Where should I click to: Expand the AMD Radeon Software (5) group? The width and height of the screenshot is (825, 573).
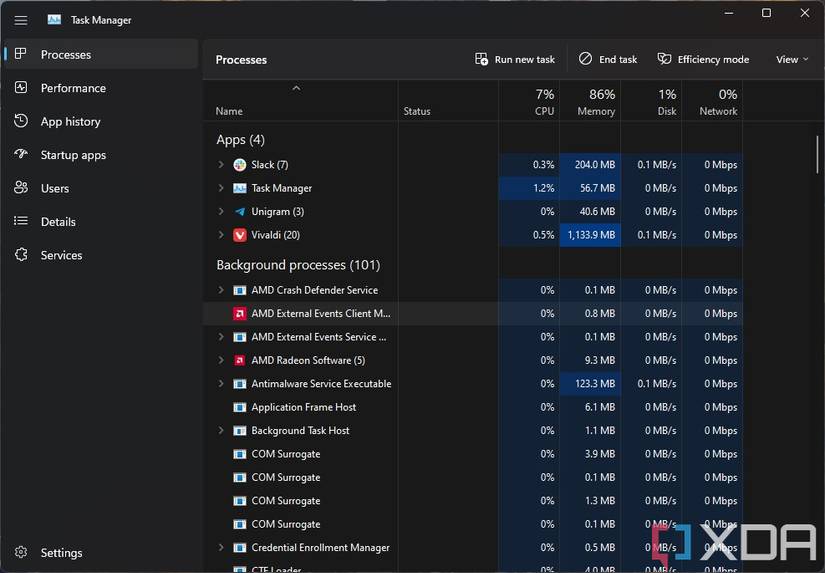(220, 360)
